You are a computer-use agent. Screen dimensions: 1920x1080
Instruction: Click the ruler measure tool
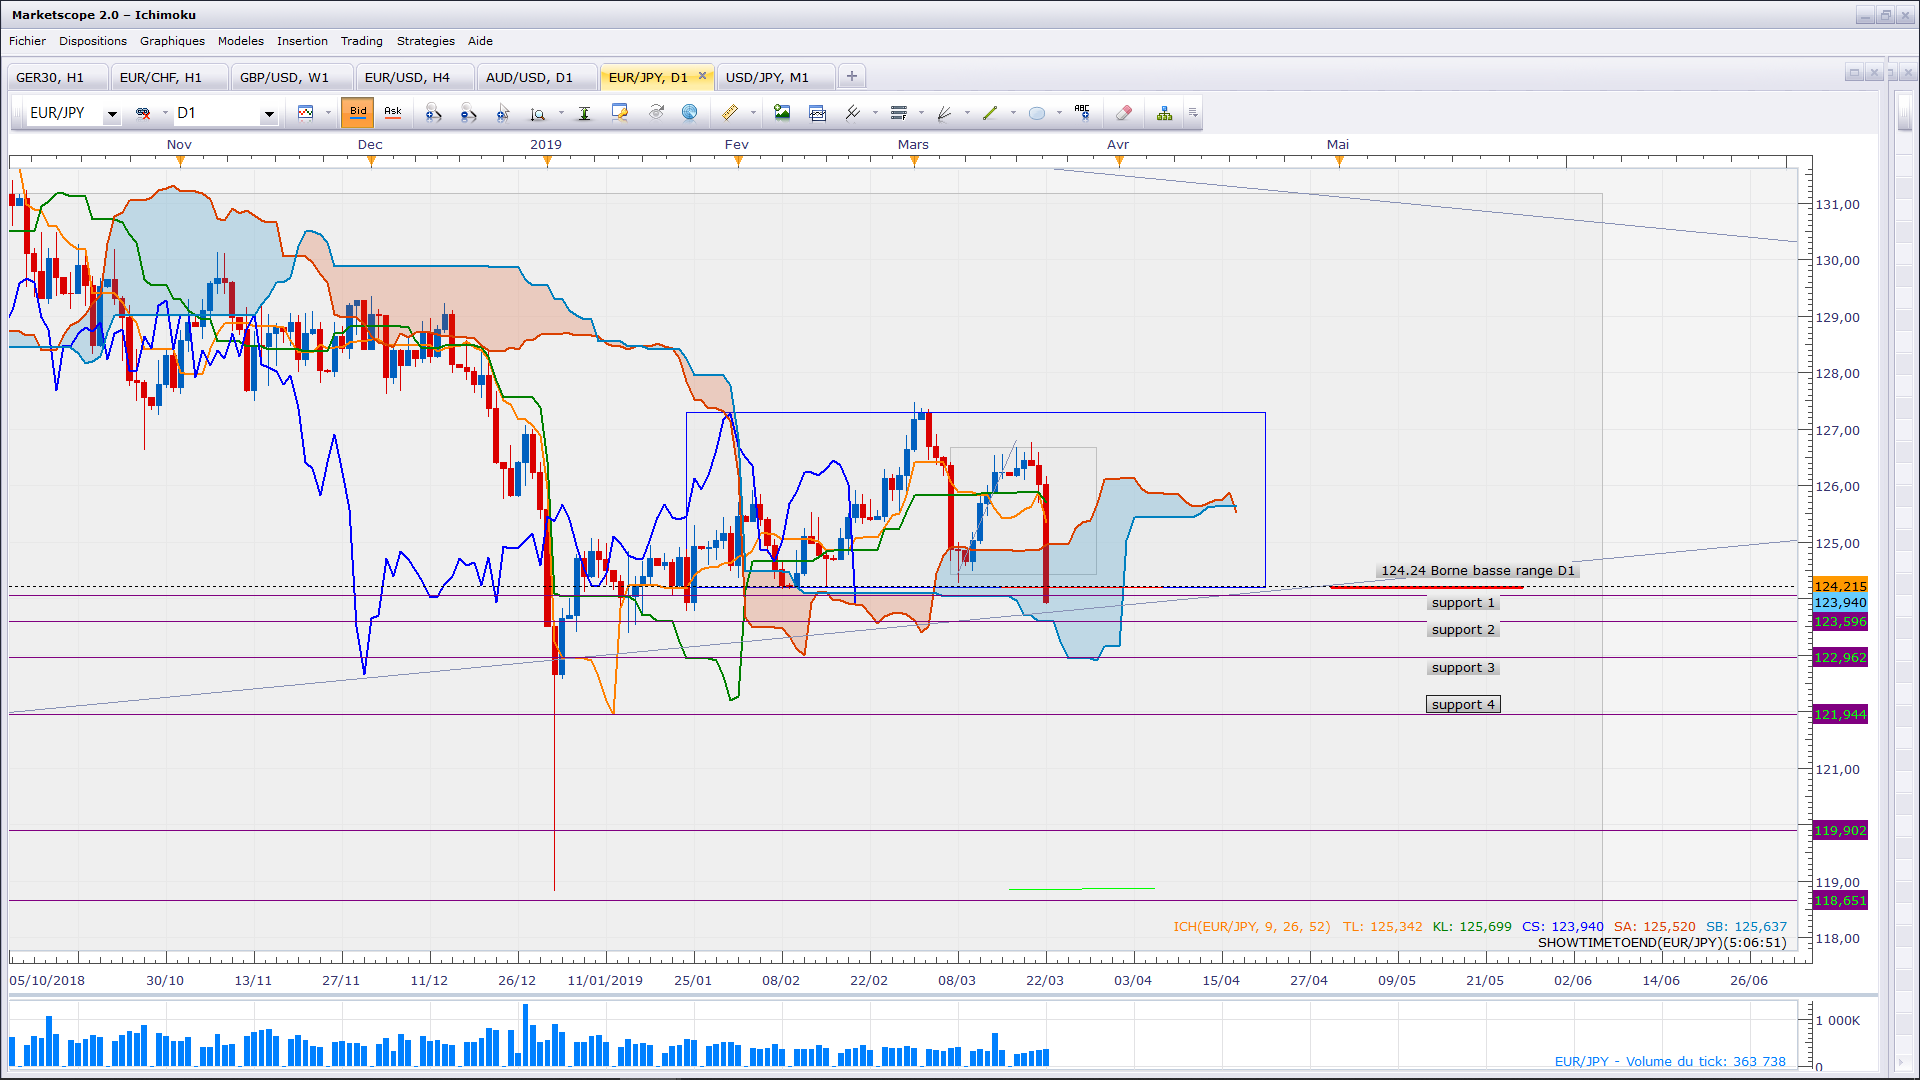click(x=730, y=113)
